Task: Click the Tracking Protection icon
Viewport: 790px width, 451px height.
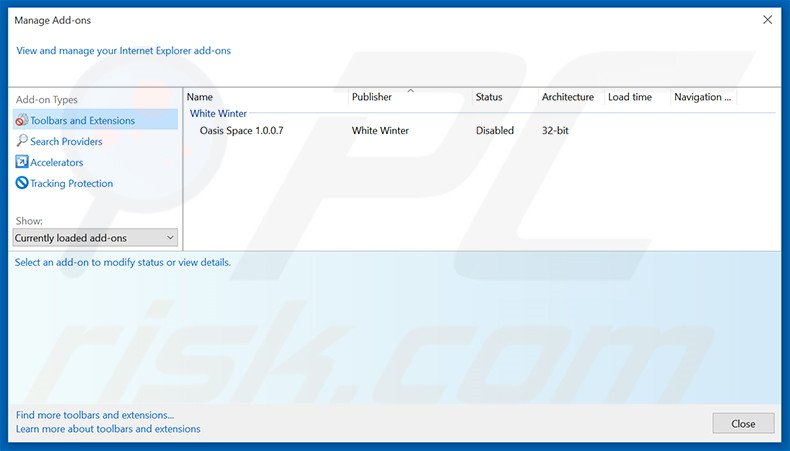Action: tap(22, 184)
